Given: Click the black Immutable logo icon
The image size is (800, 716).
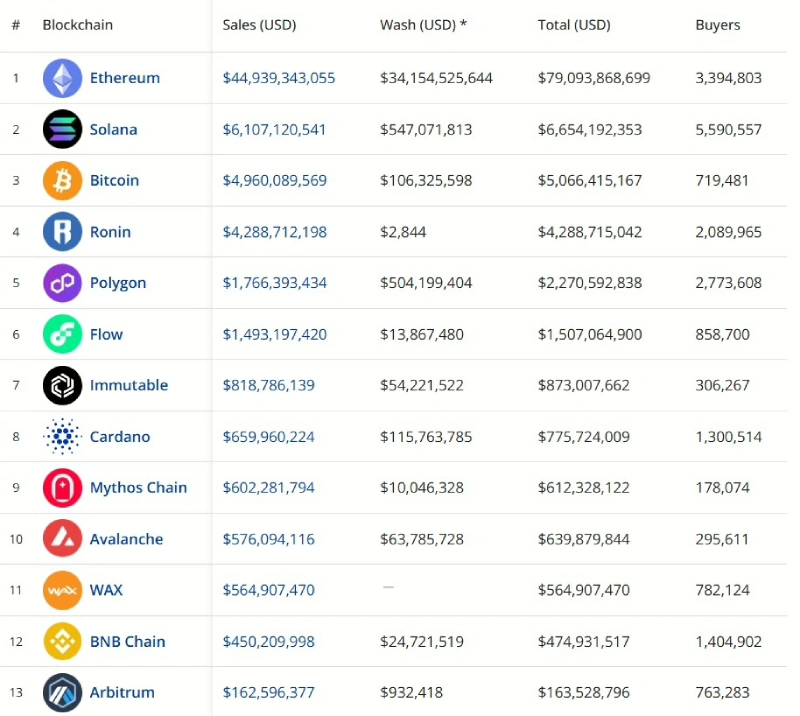Looking at the screenshot, I should tap(62, 385).
